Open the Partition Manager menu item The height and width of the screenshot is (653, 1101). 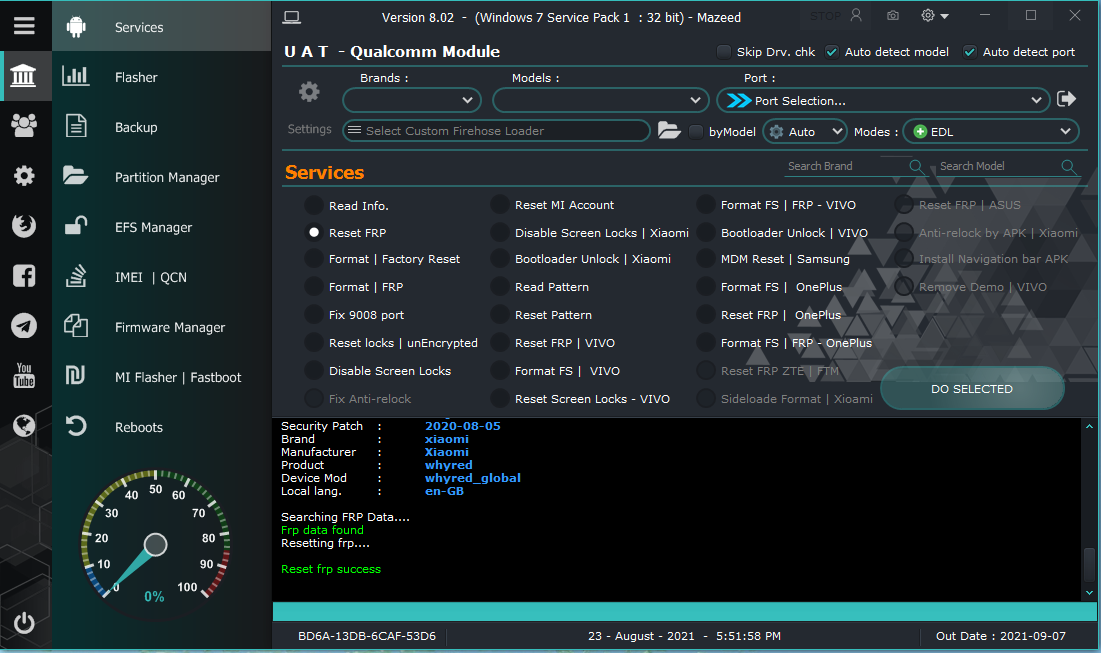(x=161, y=177)
